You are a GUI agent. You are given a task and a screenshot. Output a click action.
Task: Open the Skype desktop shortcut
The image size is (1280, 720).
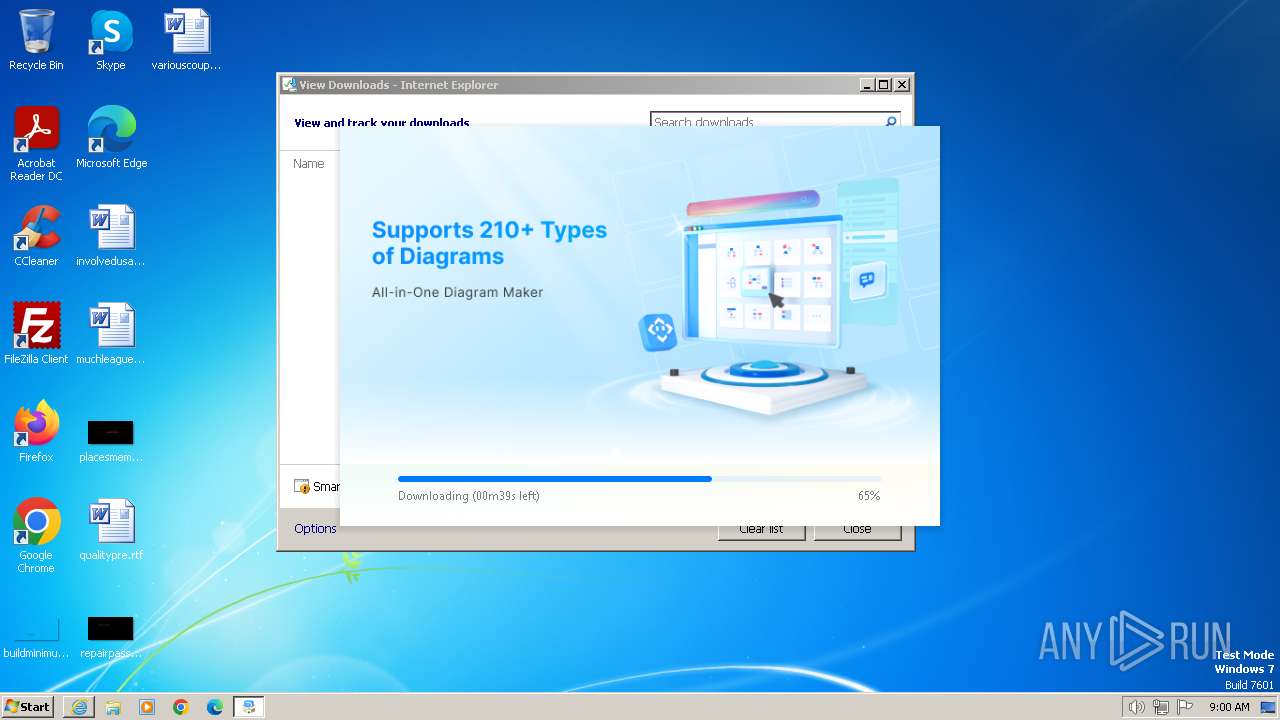(x=111, y=40)
